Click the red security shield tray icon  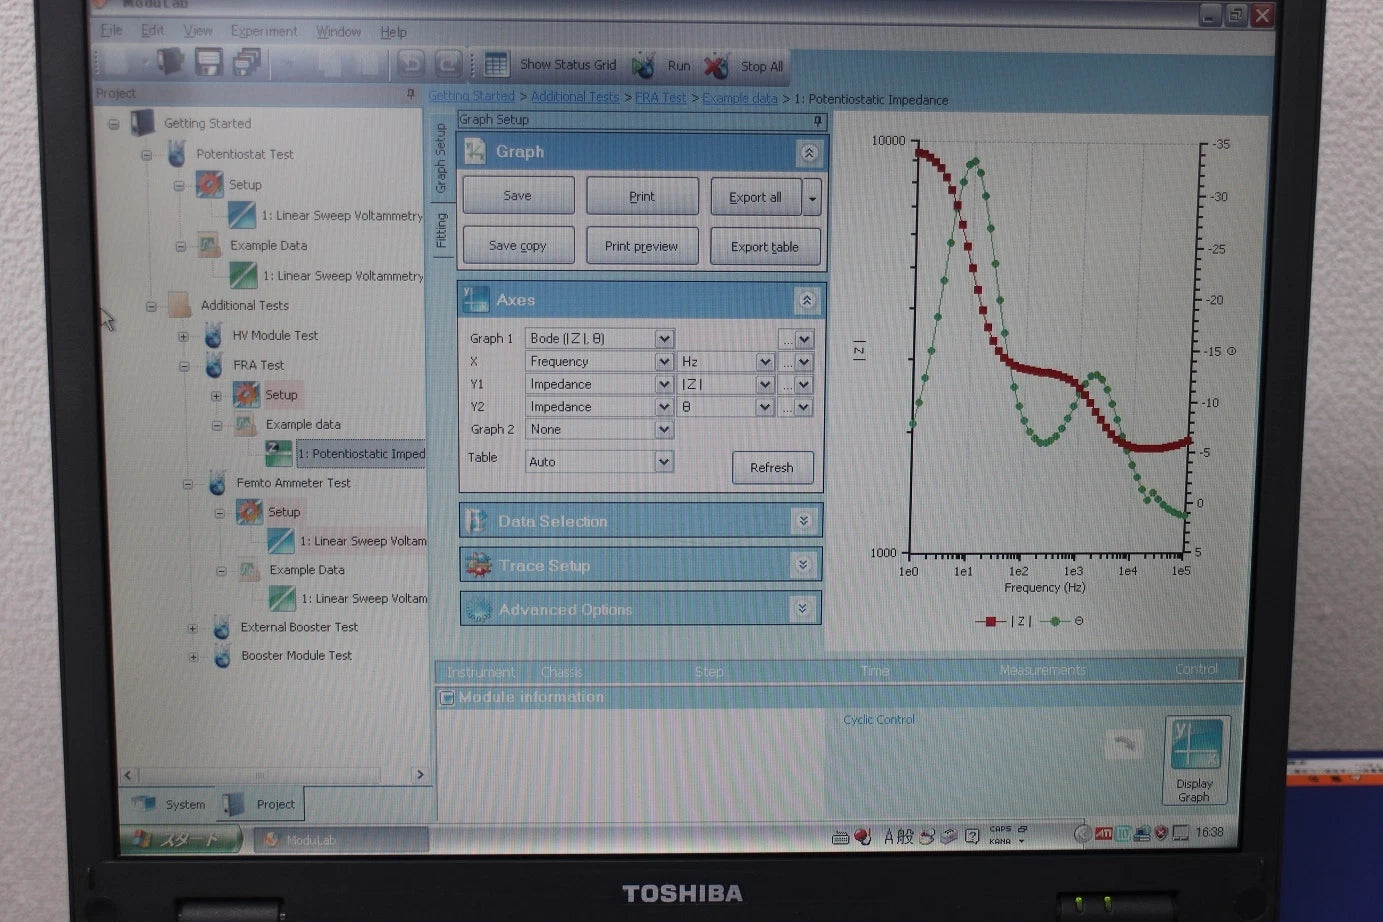point(1161,833)
